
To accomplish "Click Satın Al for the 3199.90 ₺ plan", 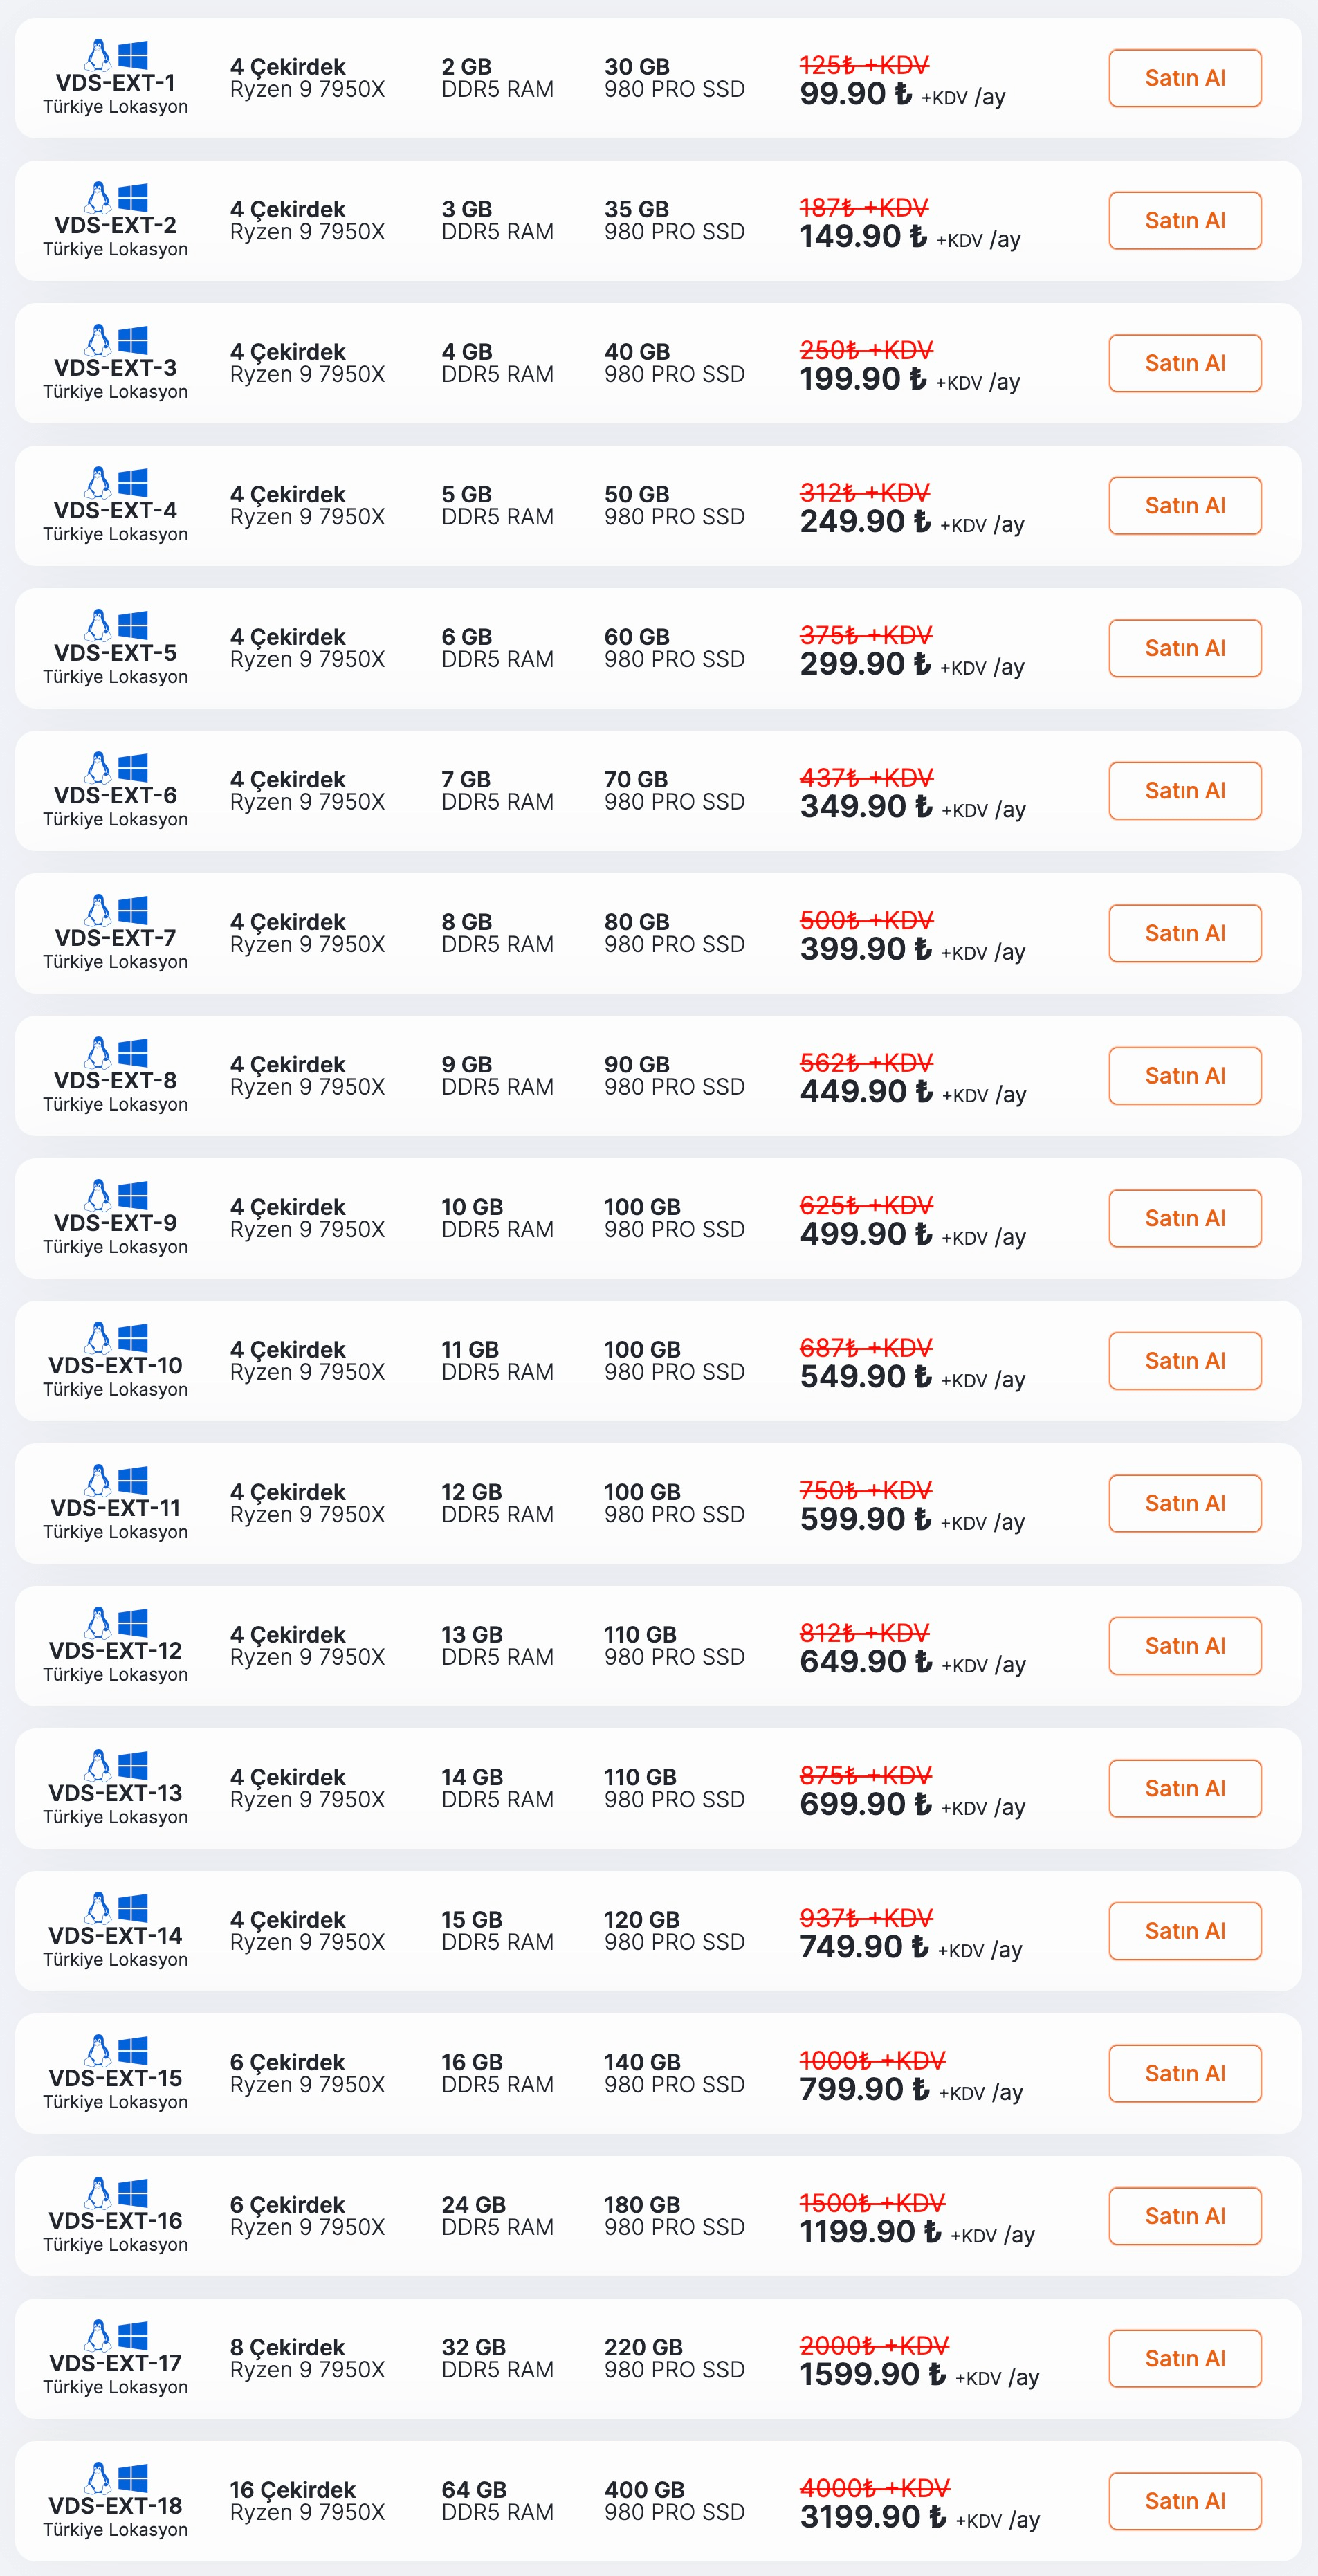I will (x=1185, y=2501).
